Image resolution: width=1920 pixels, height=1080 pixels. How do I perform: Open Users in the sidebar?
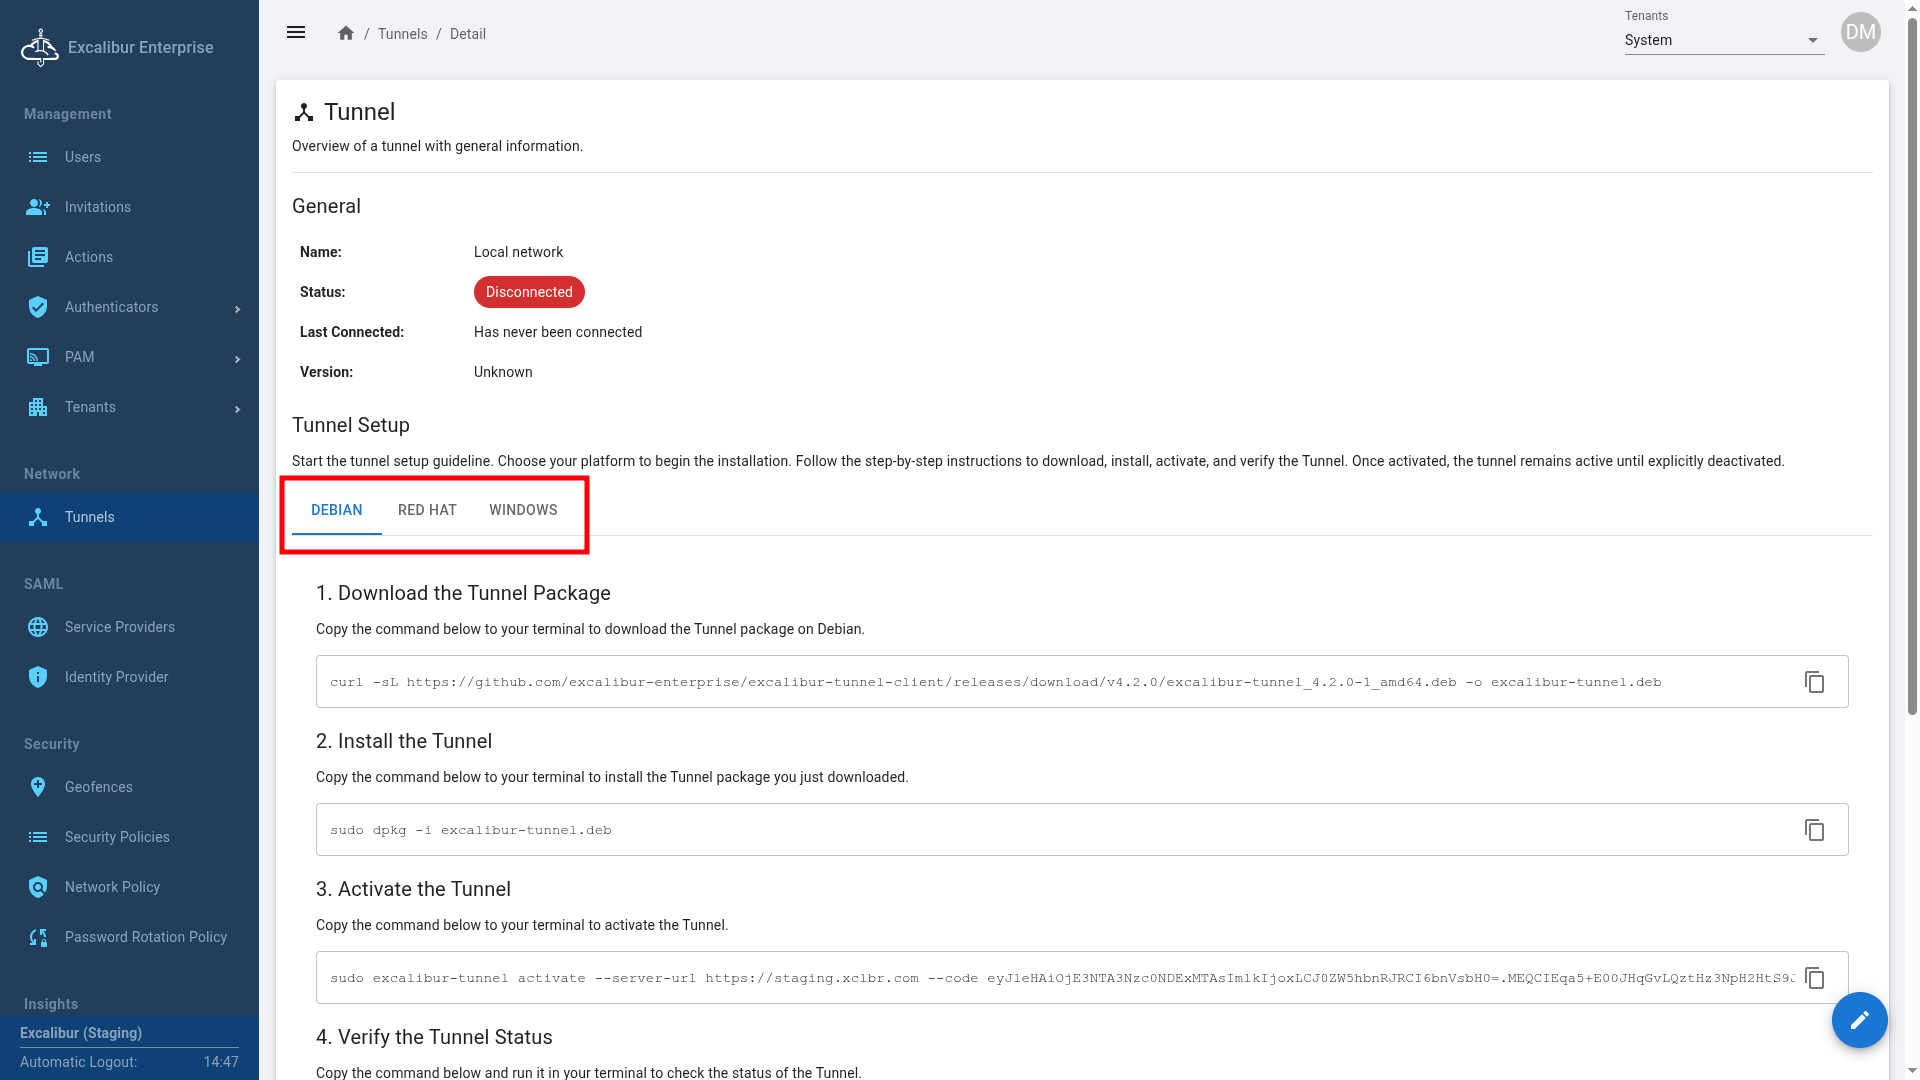pyautogui.click(x=82, y=157)
